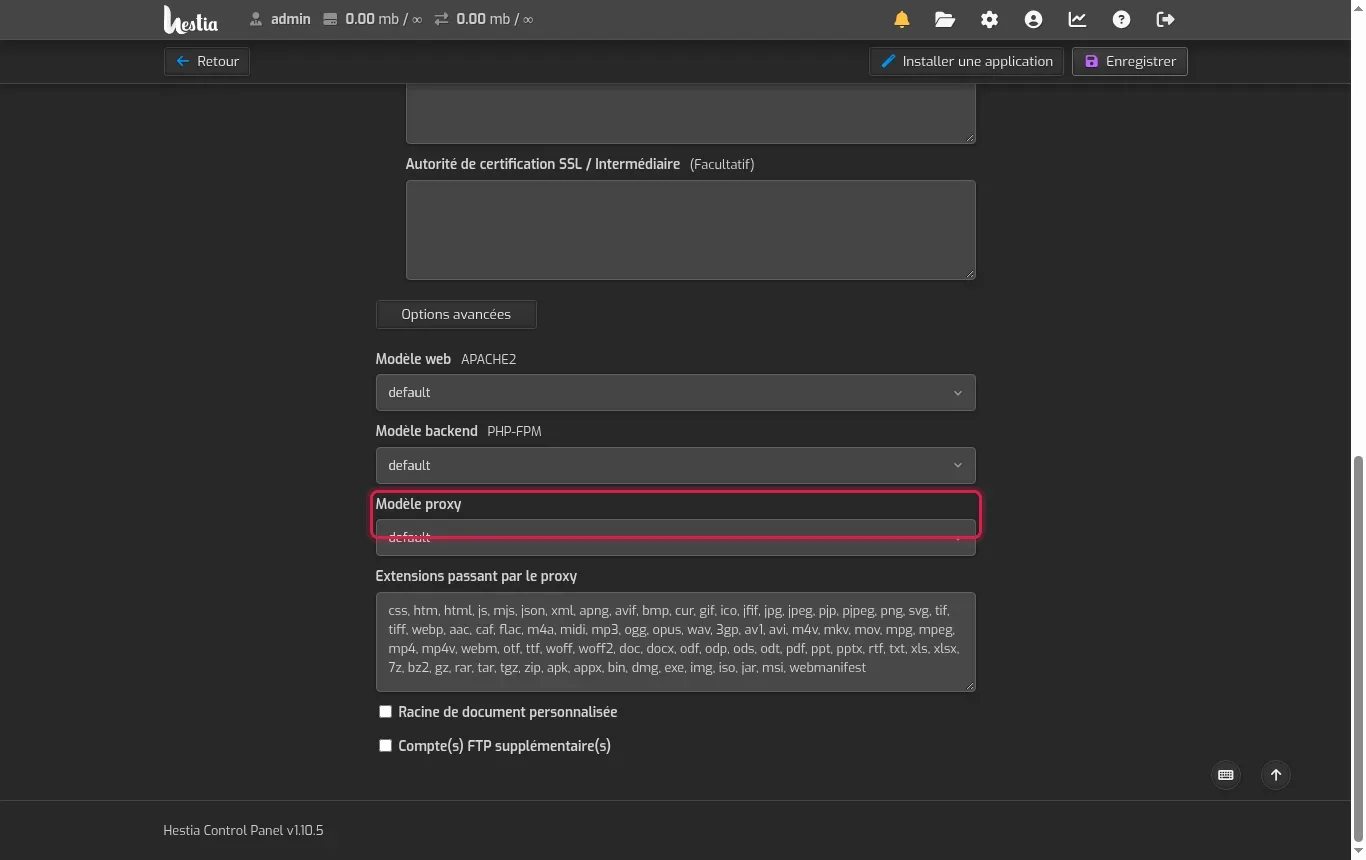Show keyboard shortcuts icon

(x=1226, y=775)
